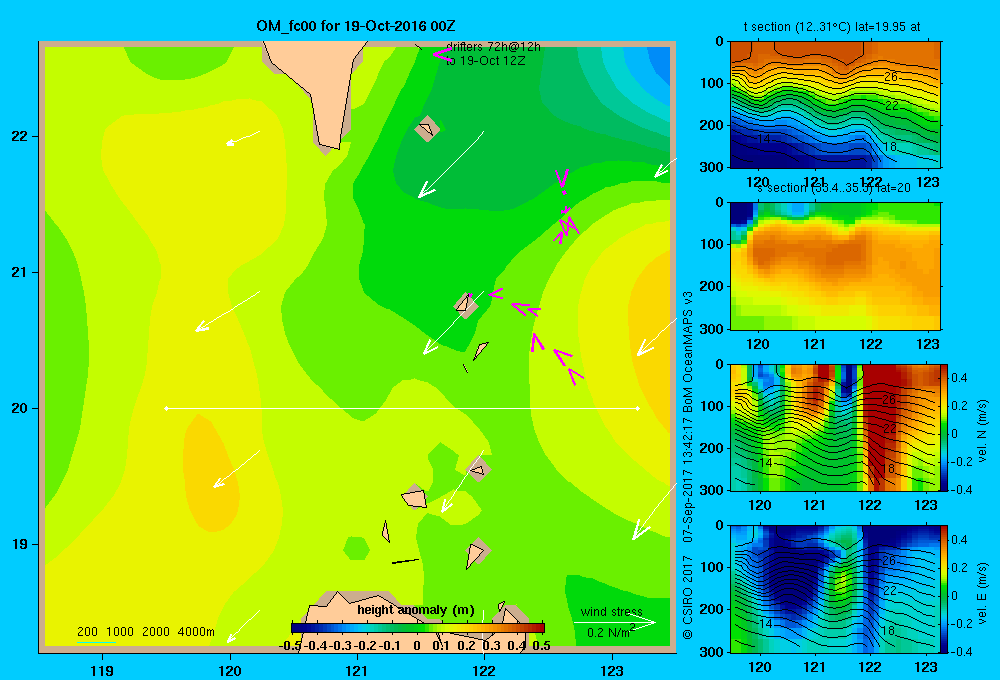Click the west endpoint of the white section line
The height and width of the screenshot is (680, 1000).
[x=166, y=408]
